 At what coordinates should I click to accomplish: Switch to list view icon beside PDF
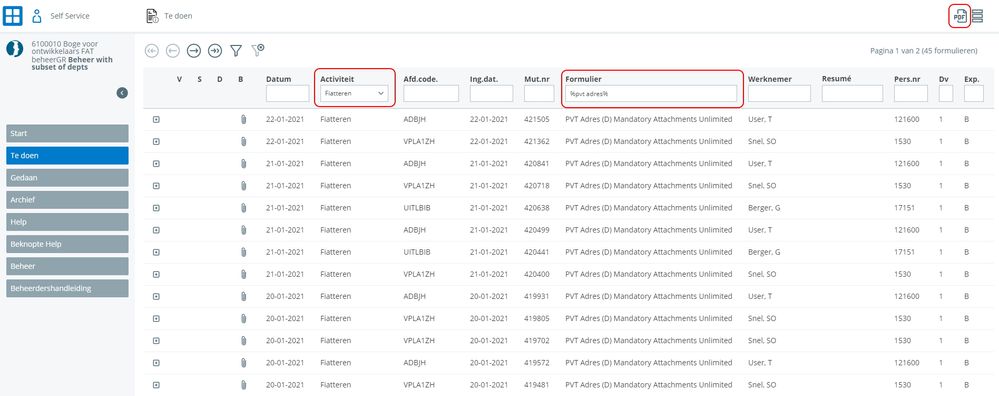tap(977, 17)
